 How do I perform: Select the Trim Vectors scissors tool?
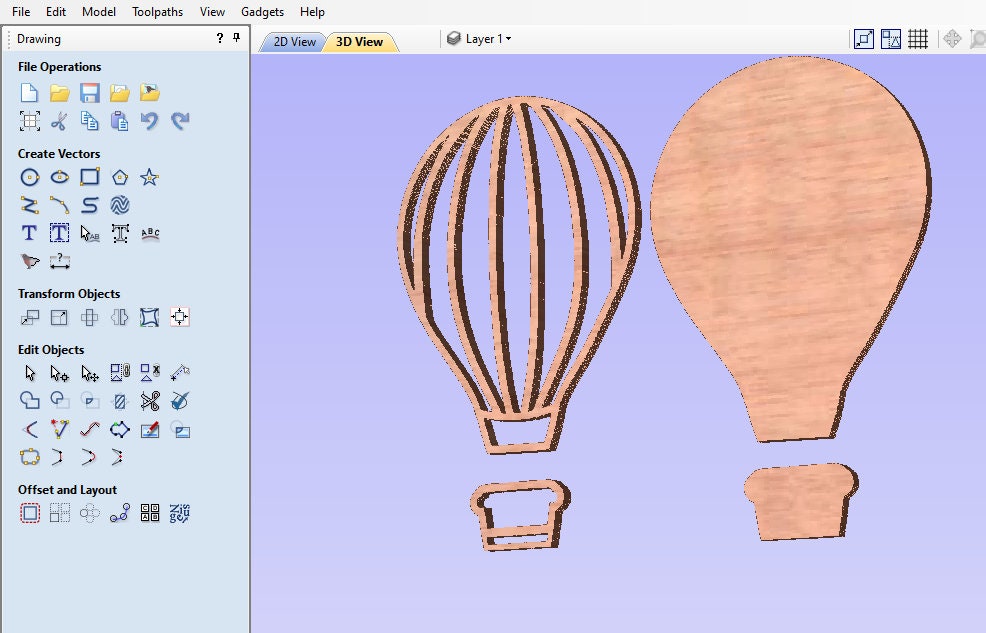pos(149,400)
